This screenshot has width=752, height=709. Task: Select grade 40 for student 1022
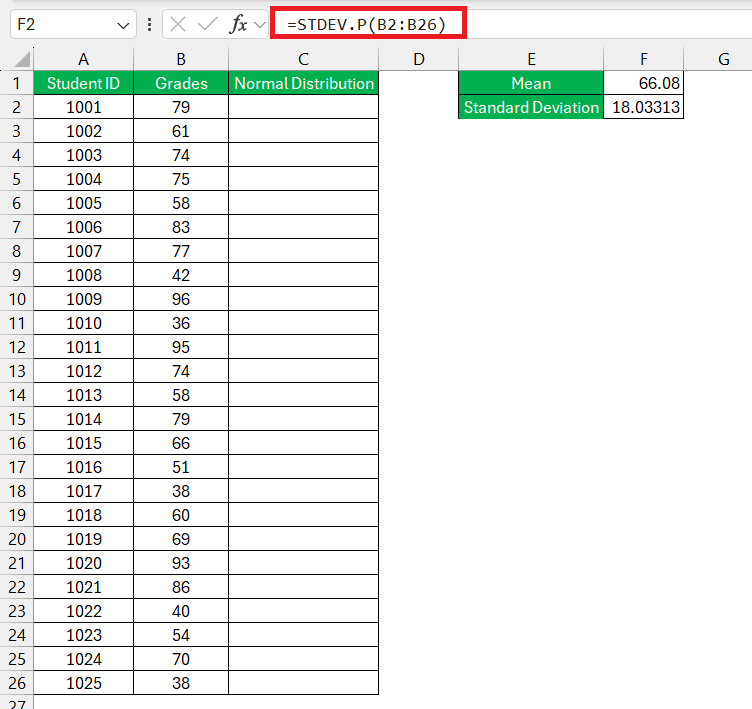pos(181,611)
